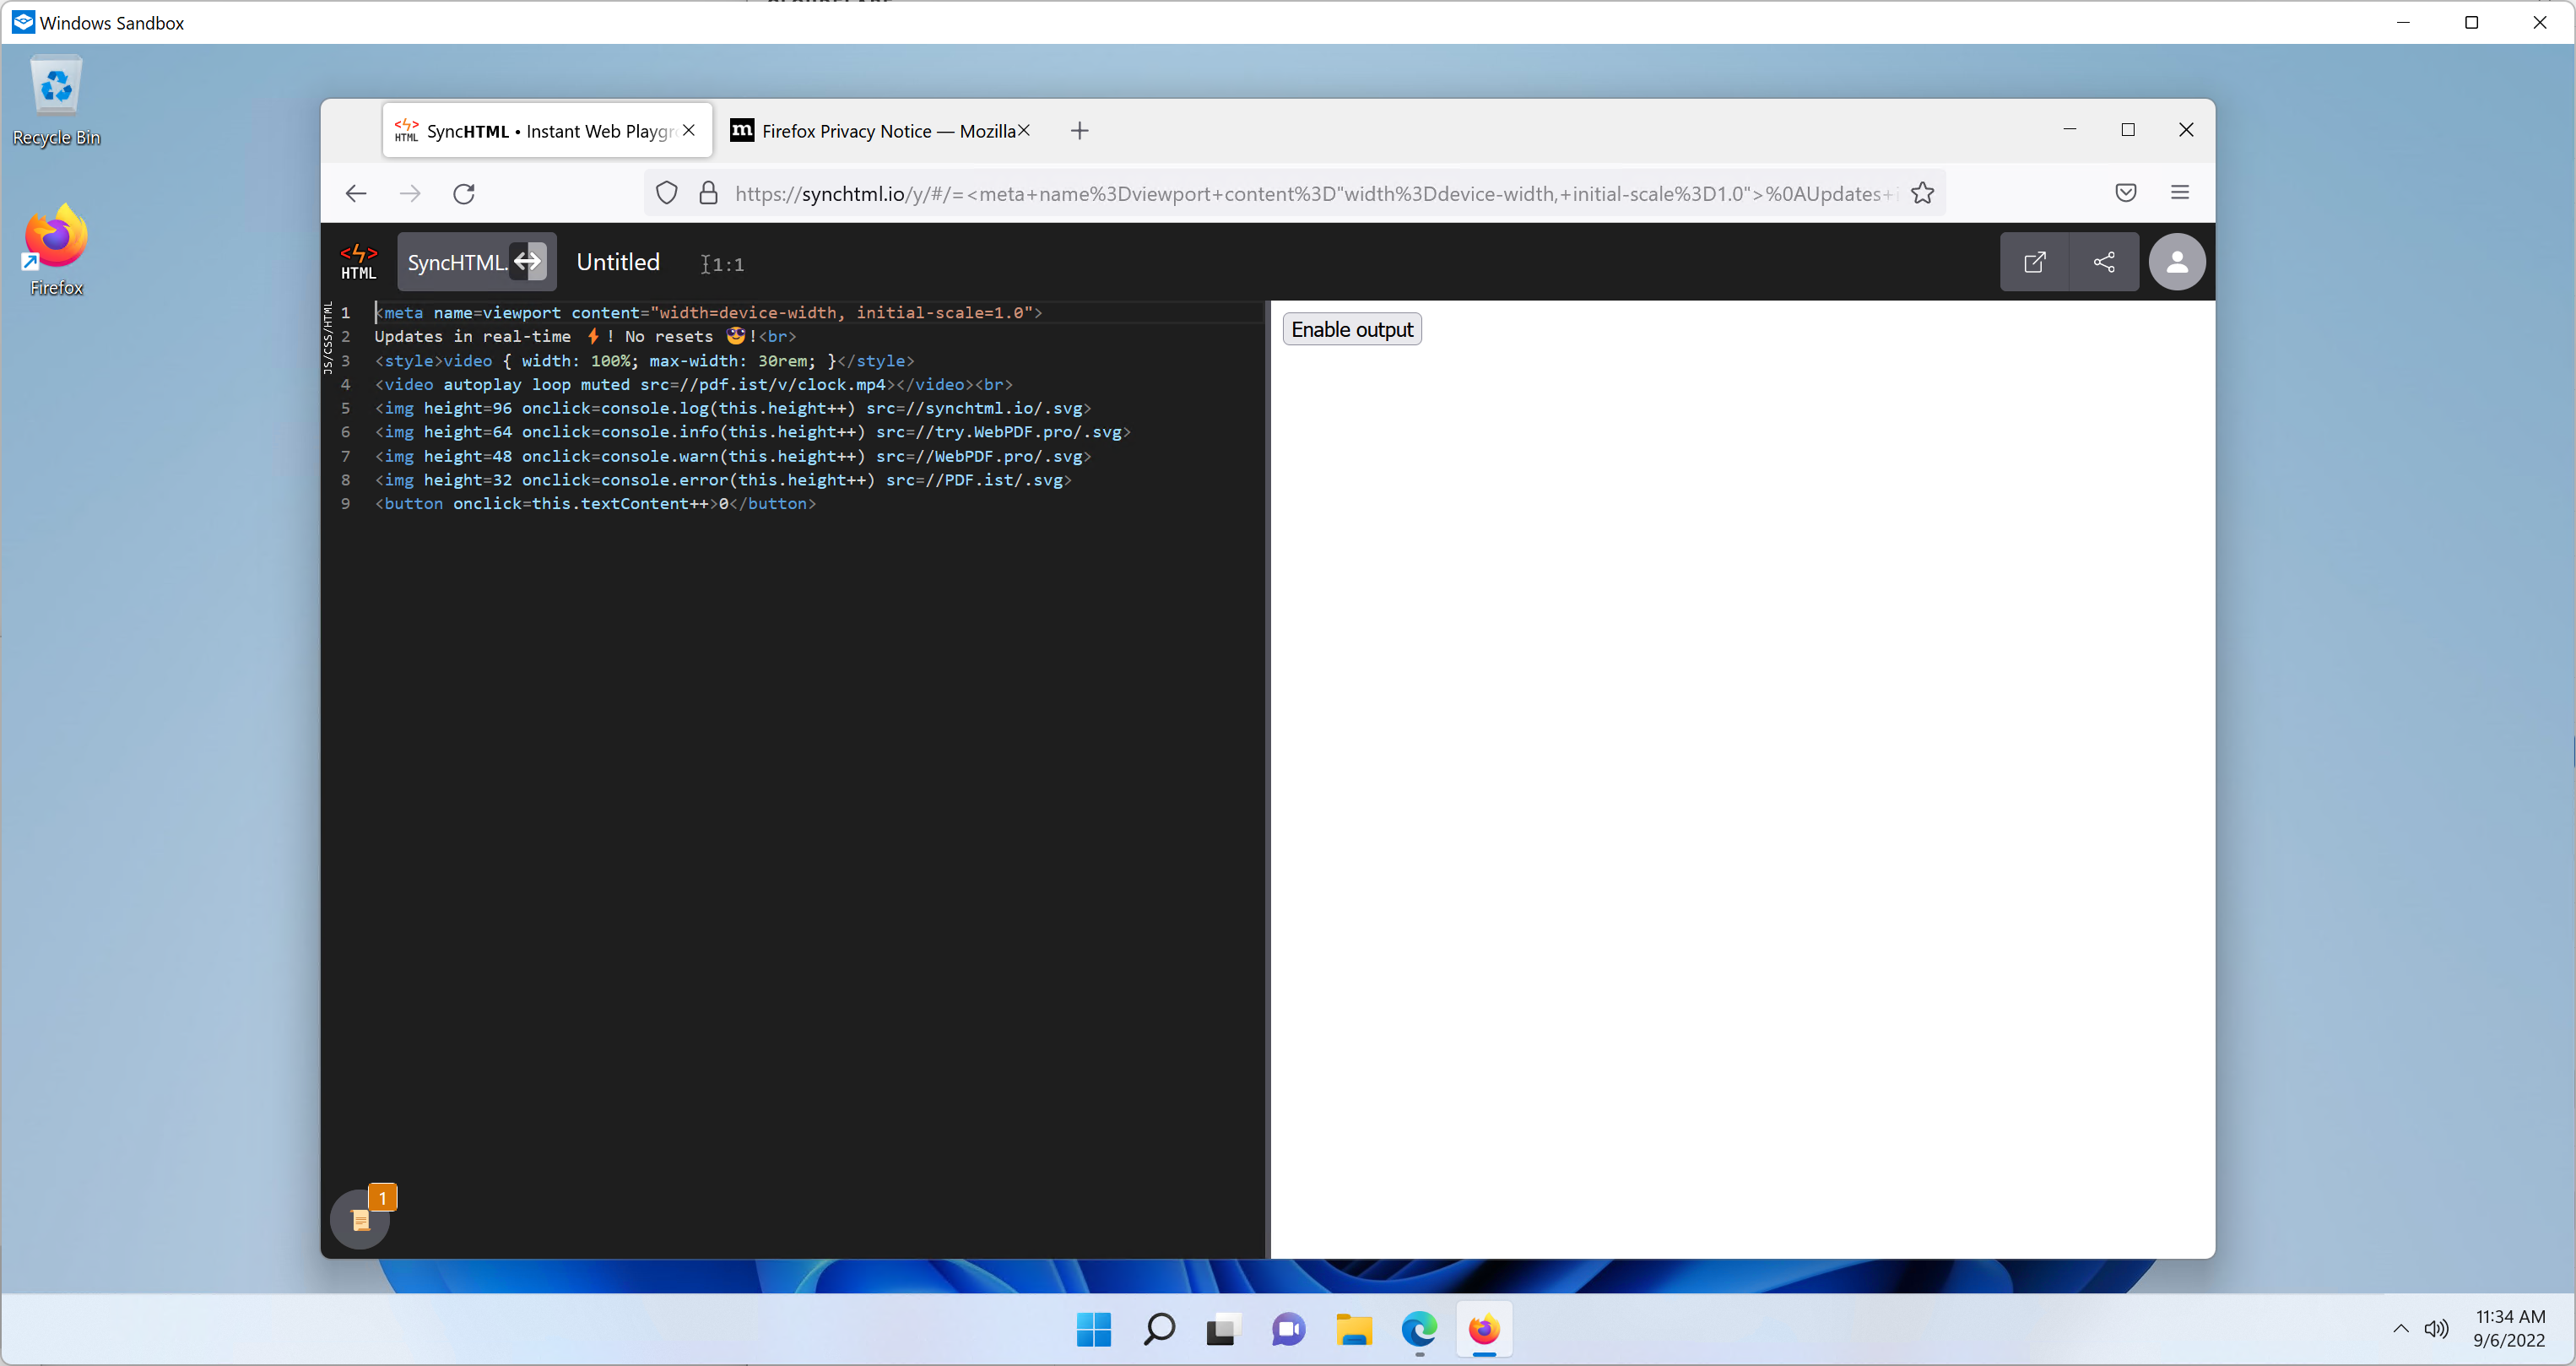Open Windows Start menu
This screenshot has height=1366, width=2576.
click(x=1094, y=1330)
